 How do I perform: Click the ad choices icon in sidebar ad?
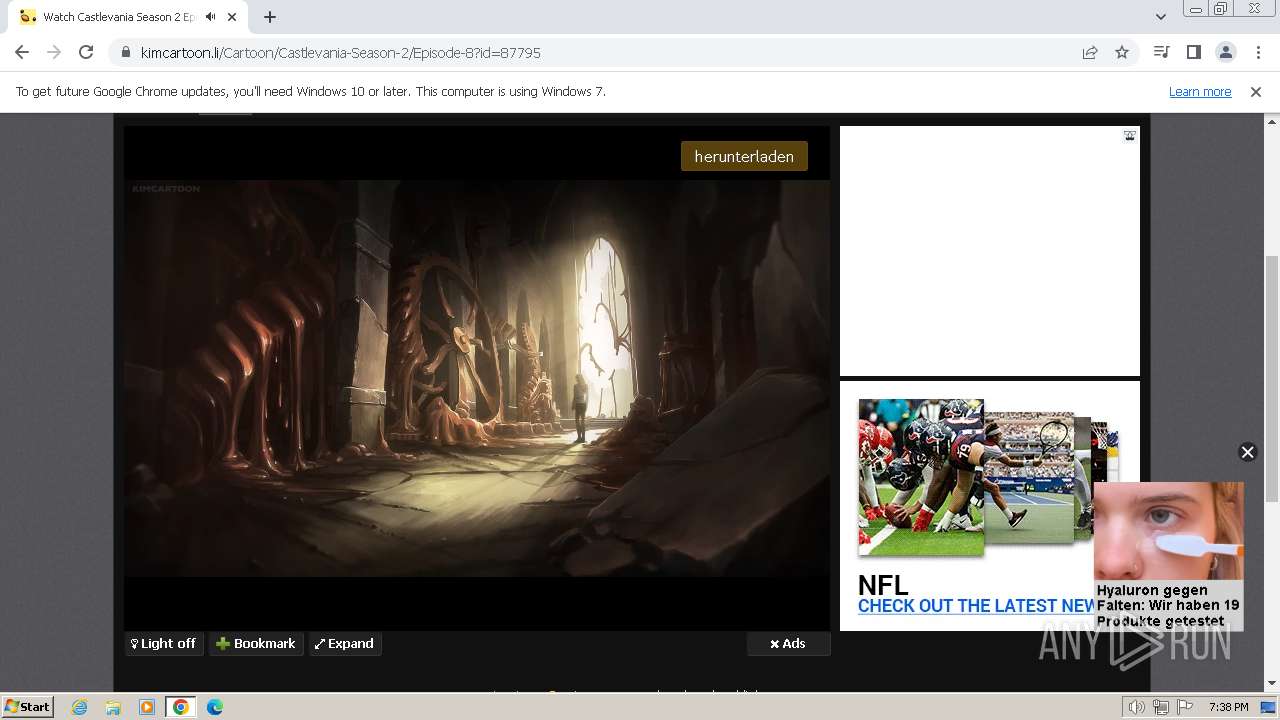[x=1129, y=136]
